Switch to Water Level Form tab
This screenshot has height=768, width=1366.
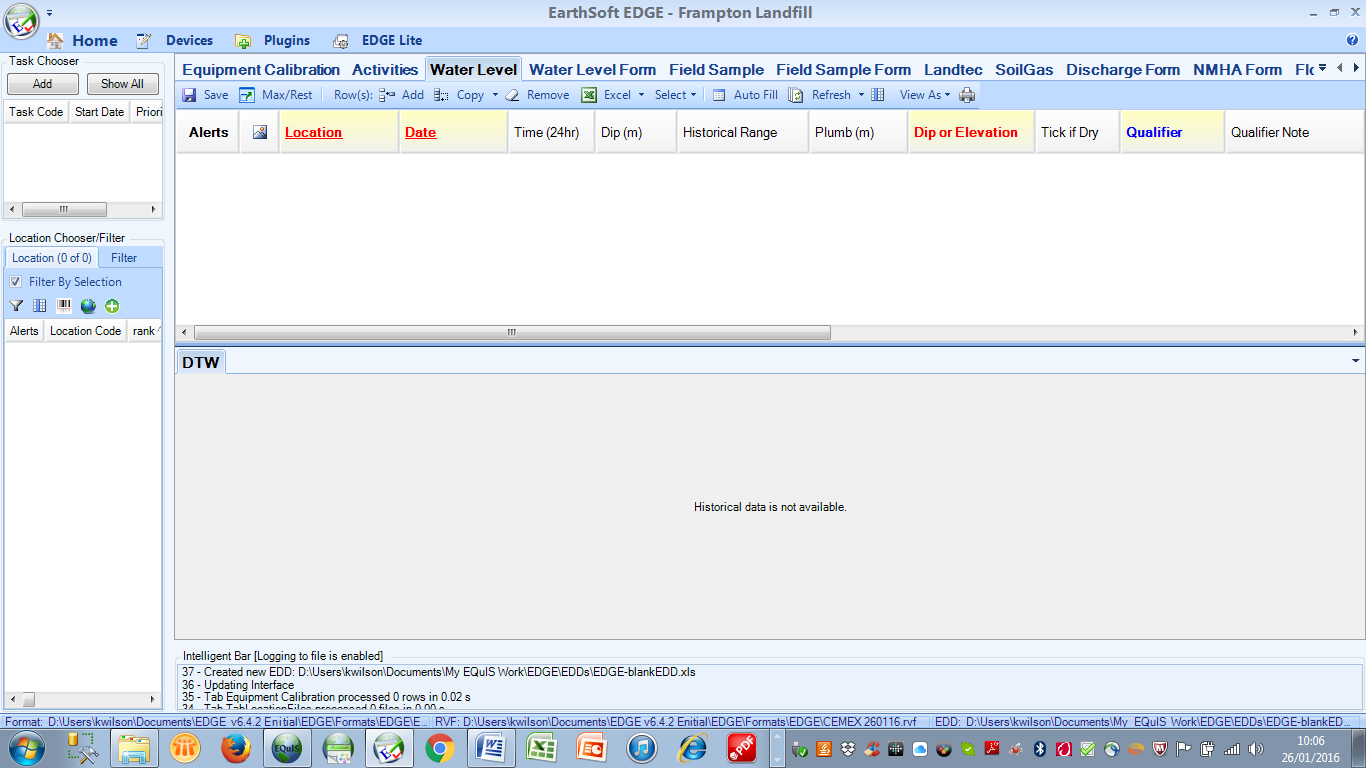click(x=592, y=70)
